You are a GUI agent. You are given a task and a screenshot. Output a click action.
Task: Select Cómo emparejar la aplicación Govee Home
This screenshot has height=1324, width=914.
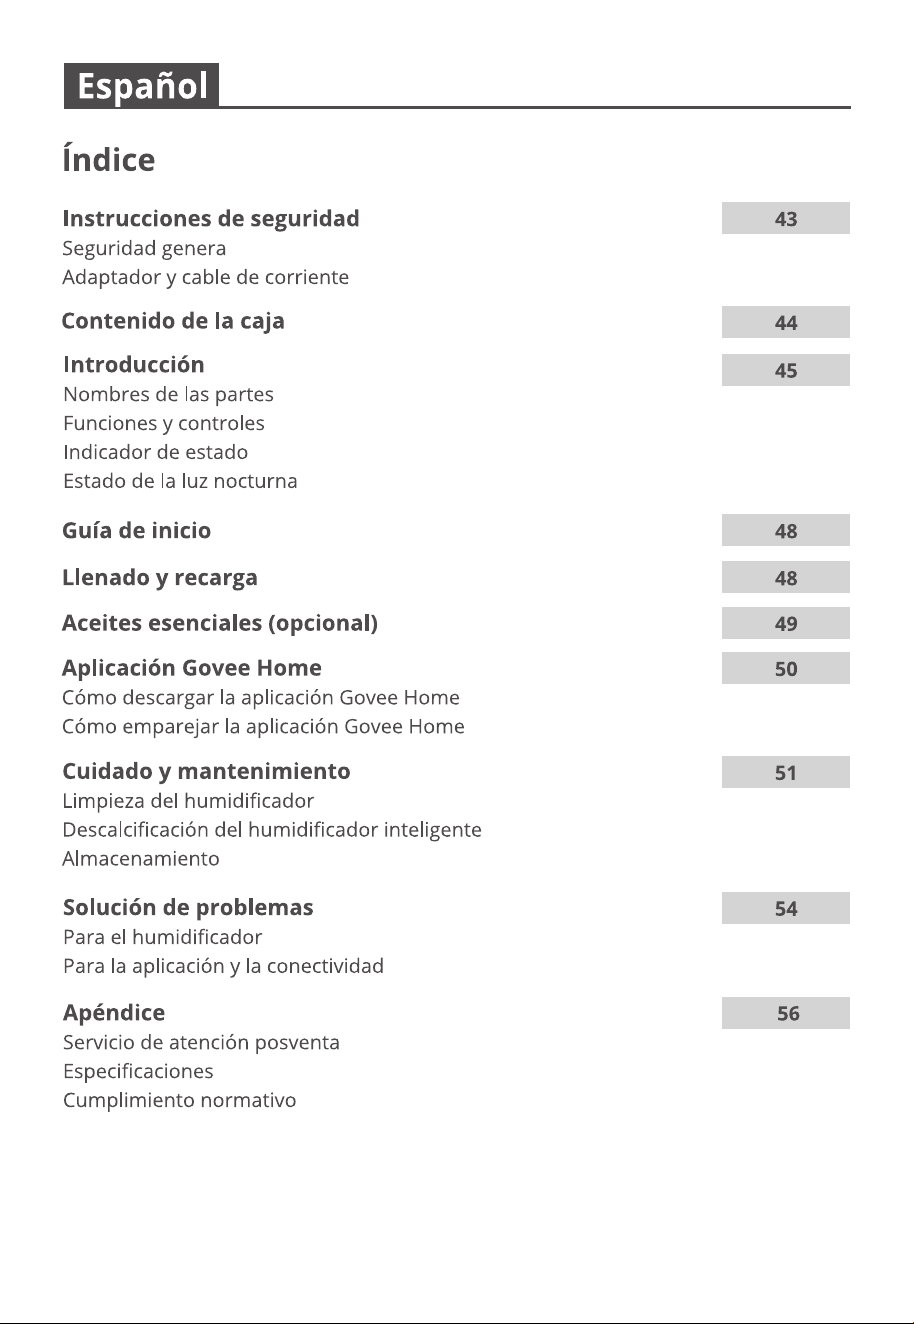coord(263,726)
